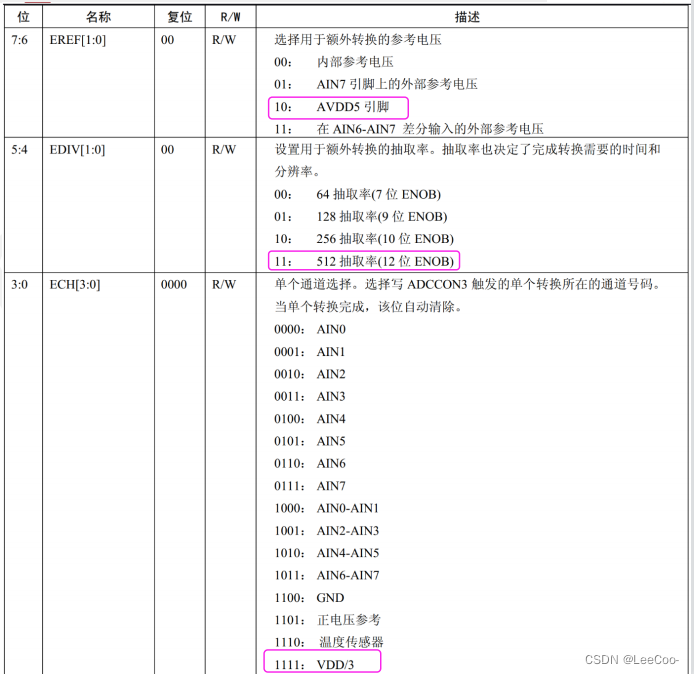This screenshot has width=694, height=674.
Task: Select bit range 5:4 cell
Action: pyautogui.click(x=23, y=205)
